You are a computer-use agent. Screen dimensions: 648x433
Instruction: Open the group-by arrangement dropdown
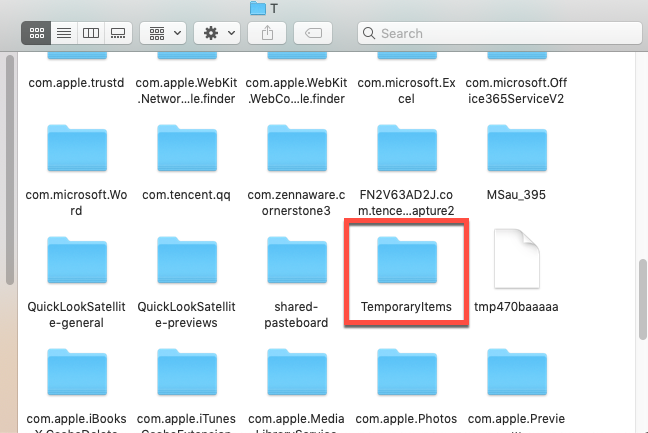164,33
